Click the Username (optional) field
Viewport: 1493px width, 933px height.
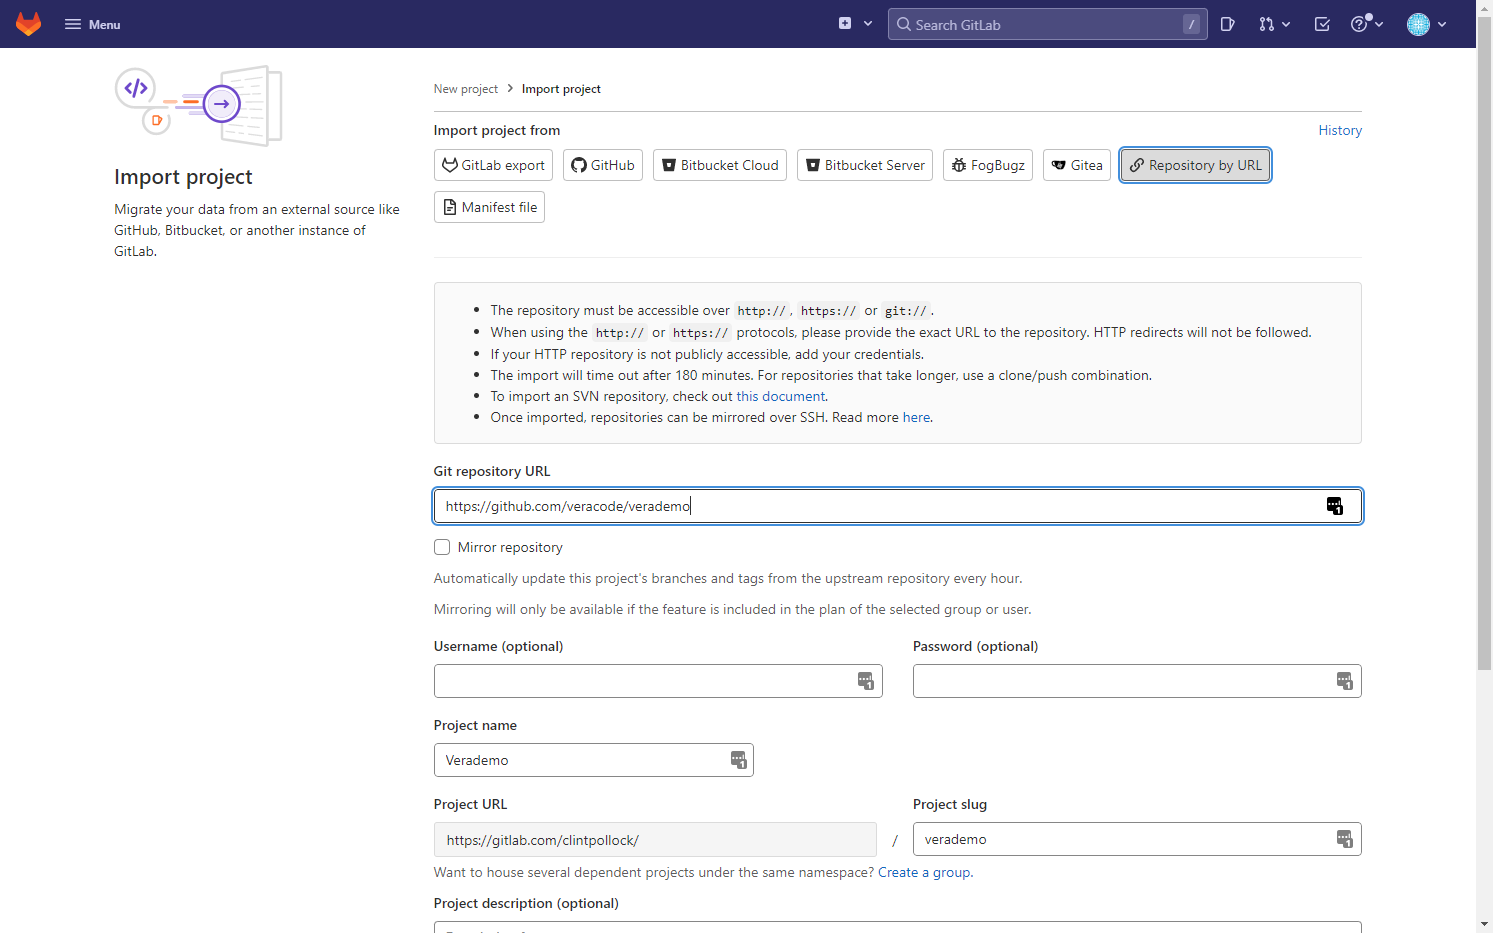[x=658, y=681]
